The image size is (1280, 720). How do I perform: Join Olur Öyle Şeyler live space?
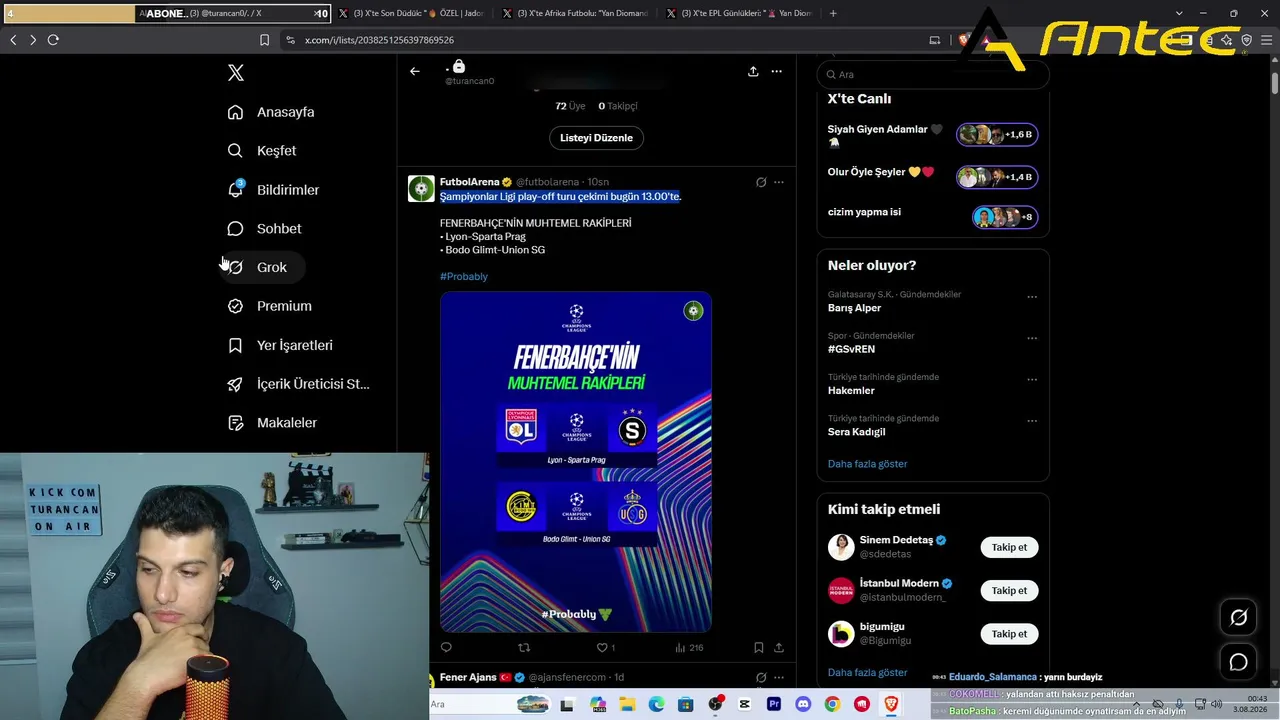pos(997,177)
